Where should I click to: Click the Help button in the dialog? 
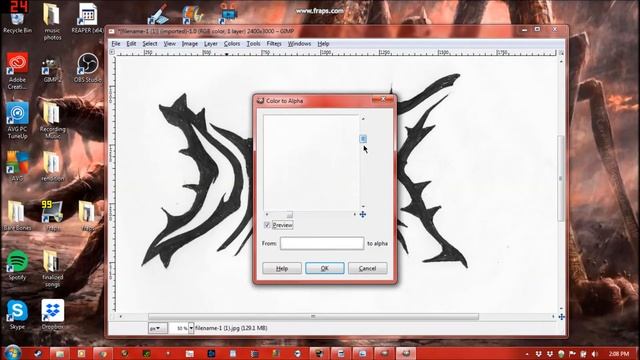[x=282, y=268]
